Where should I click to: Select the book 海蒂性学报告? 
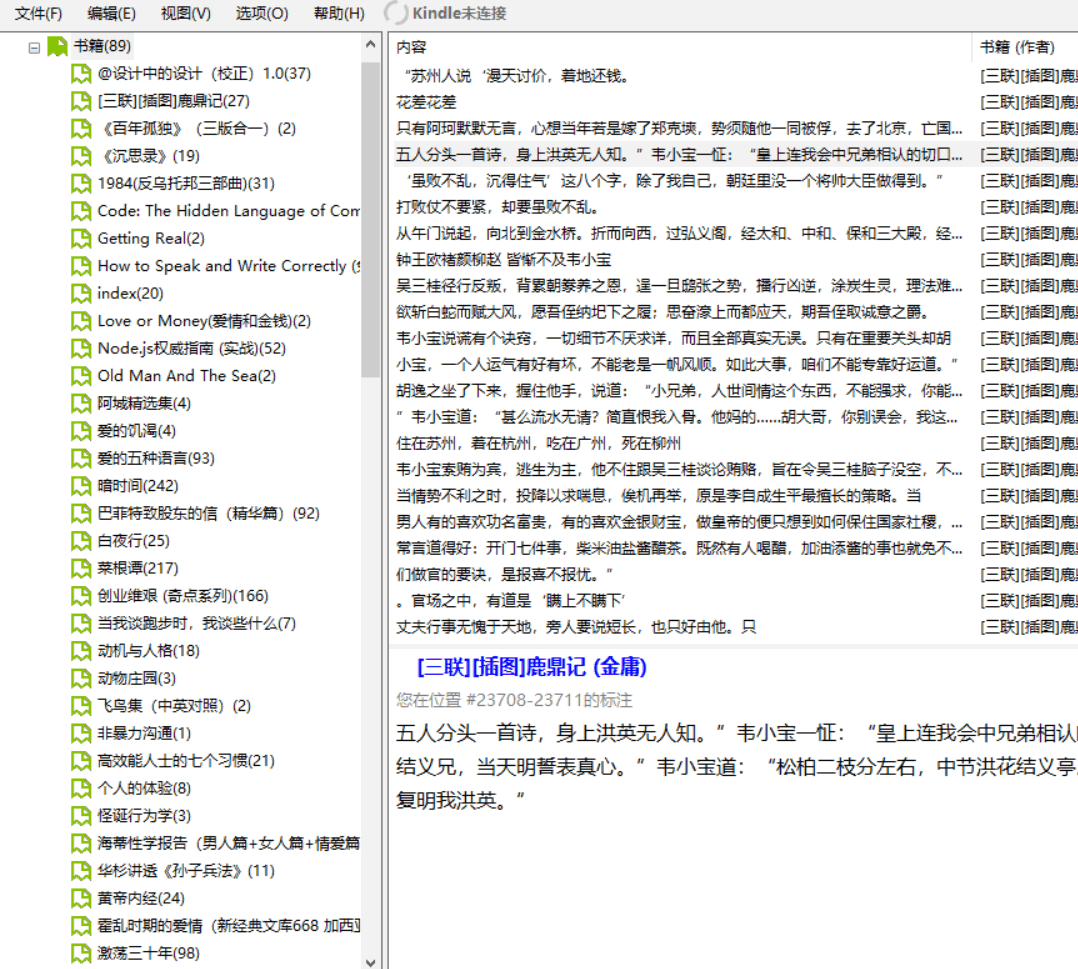pos(228,843)
